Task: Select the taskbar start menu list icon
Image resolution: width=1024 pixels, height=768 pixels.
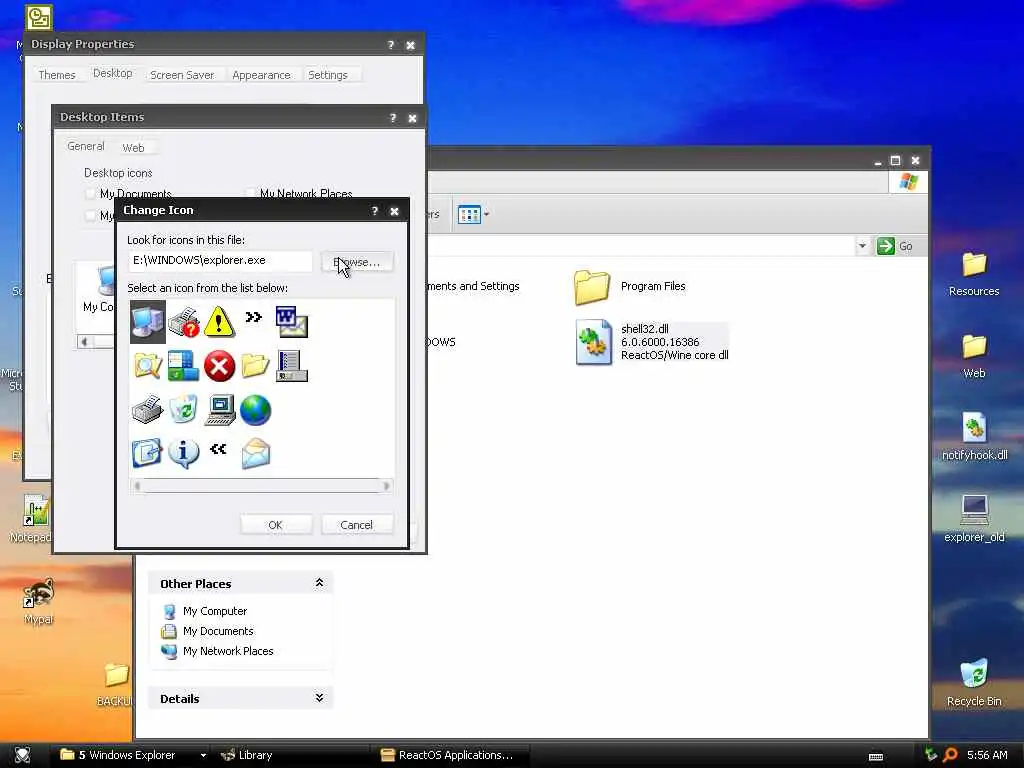Action: point(291,366)
